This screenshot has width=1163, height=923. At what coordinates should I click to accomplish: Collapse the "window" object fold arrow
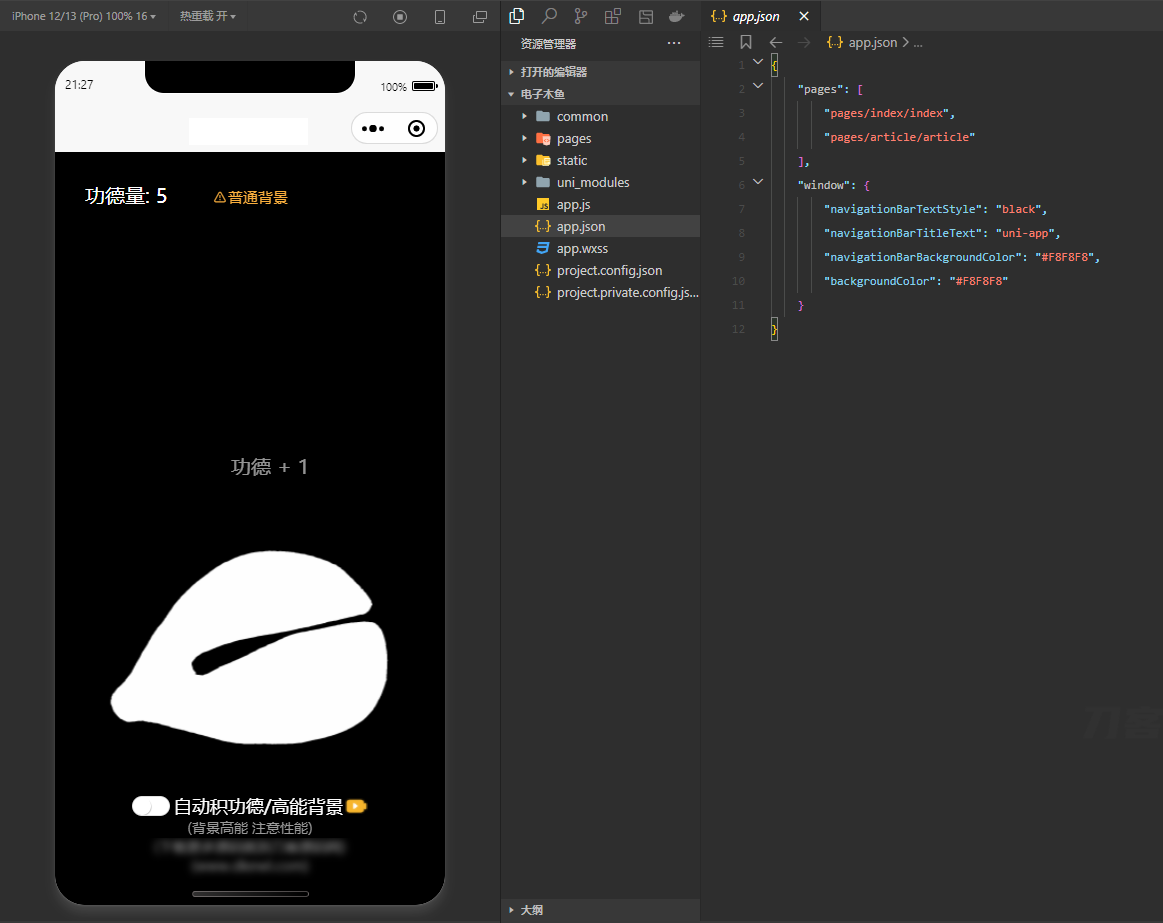pyautogui.click(x=758, y=182)
